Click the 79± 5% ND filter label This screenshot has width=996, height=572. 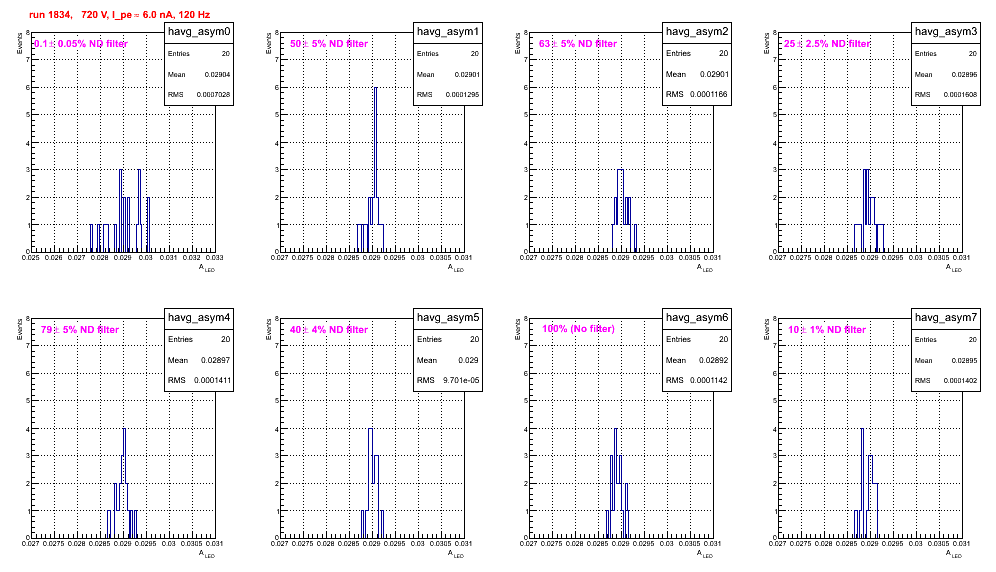[x=80, y=330]
